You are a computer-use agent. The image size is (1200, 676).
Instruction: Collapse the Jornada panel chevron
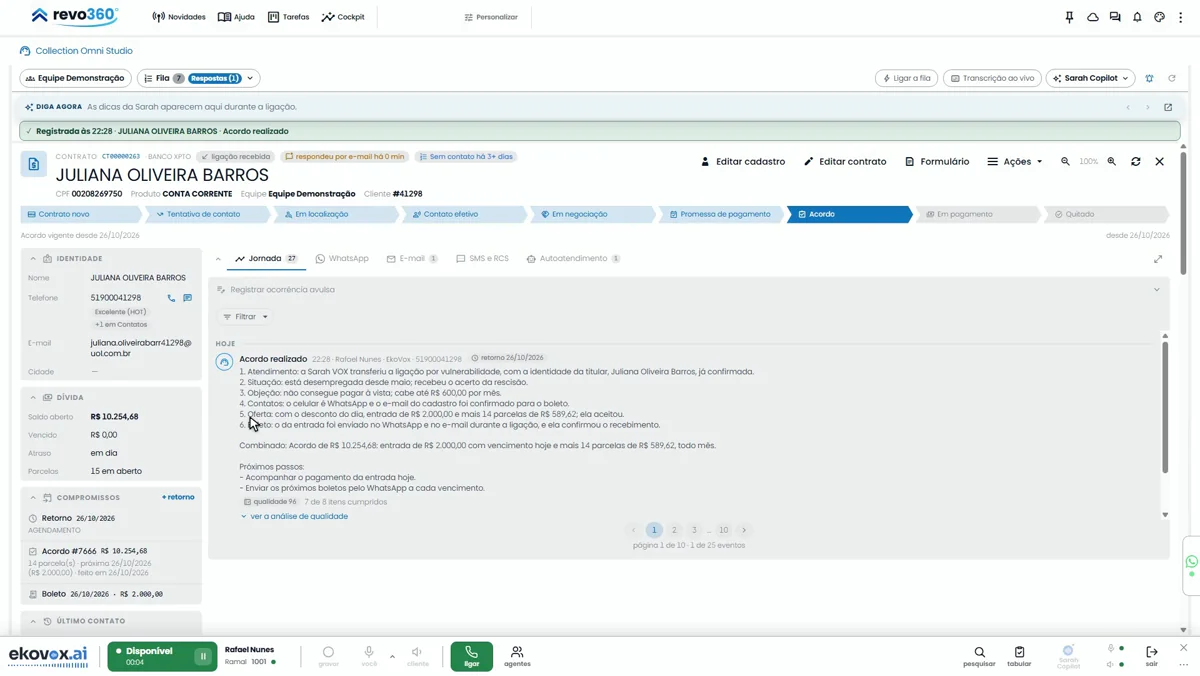click(x=218, y=259)
